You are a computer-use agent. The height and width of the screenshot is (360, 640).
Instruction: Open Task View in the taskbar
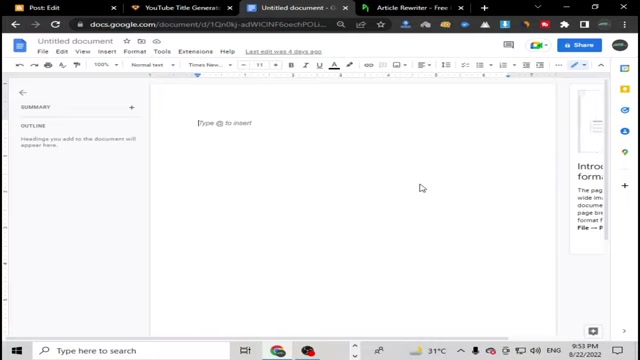pos(245,351)
